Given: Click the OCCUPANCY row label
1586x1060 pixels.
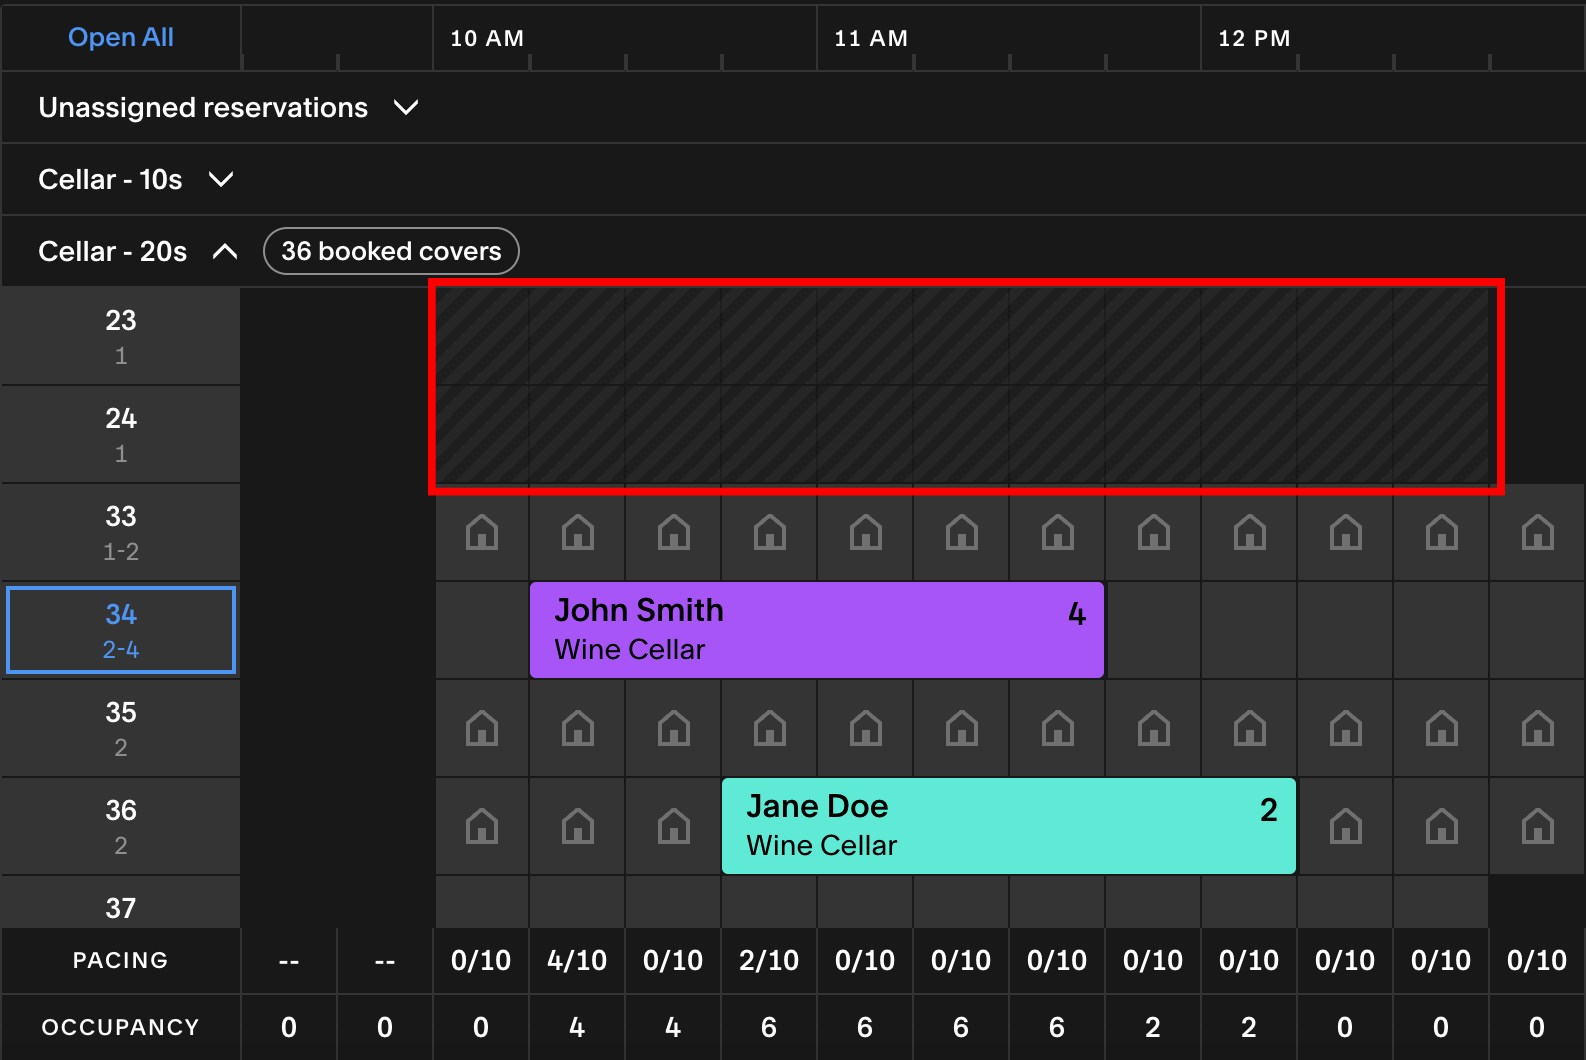Looking at the screenshot, I should 121,1027.
